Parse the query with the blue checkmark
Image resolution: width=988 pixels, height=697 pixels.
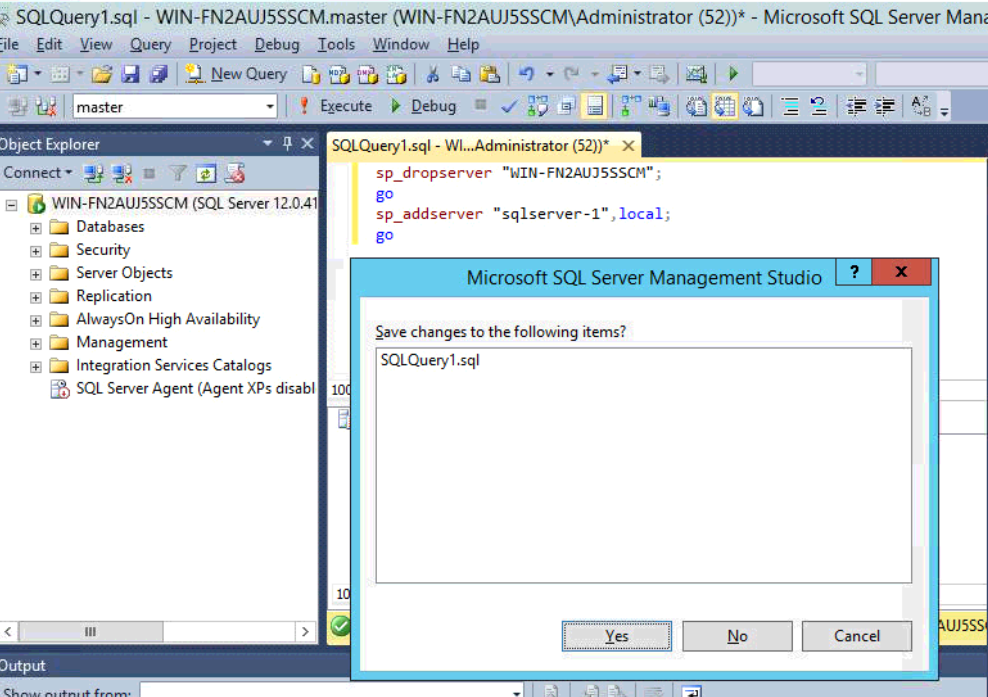tap(509, 107)
